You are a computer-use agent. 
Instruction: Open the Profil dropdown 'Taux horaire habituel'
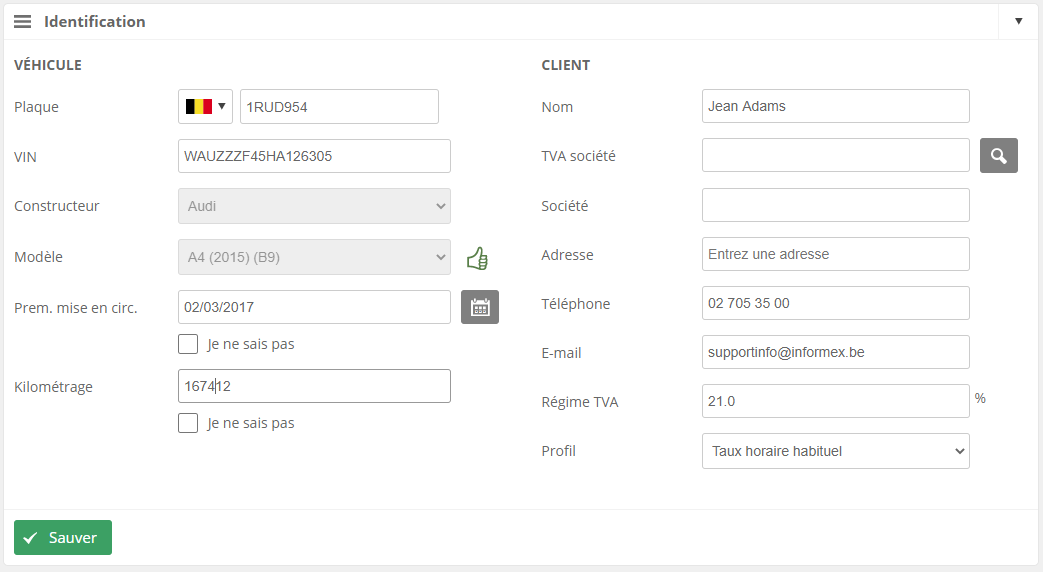pyautogui.click(x=835, y=451)
